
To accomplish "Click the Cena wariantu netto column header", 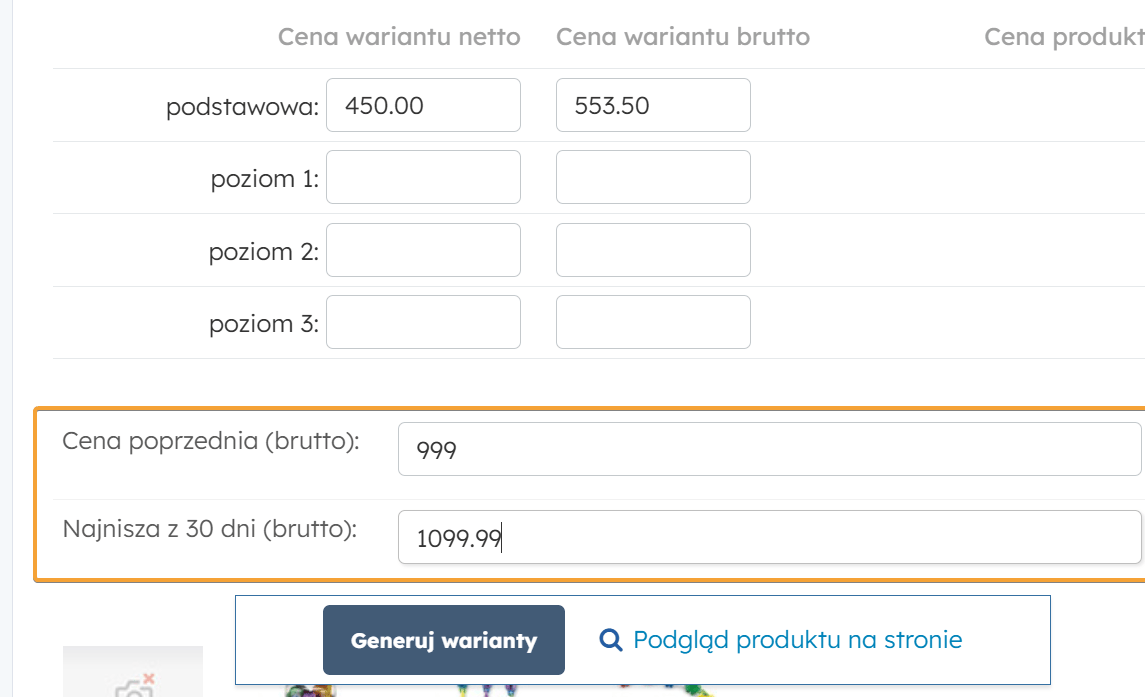I will coord(399,37).
